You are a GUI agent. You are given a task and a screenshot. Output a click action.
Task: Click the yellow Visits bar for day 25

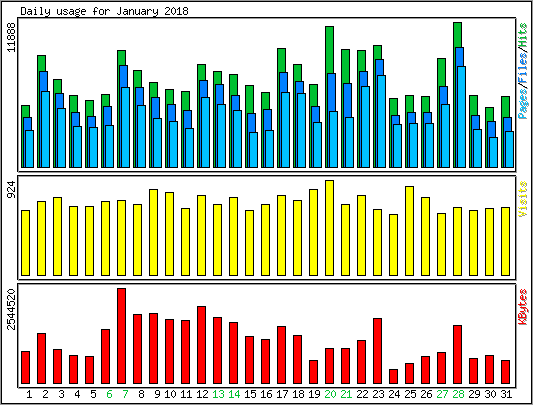click(409, 231)
